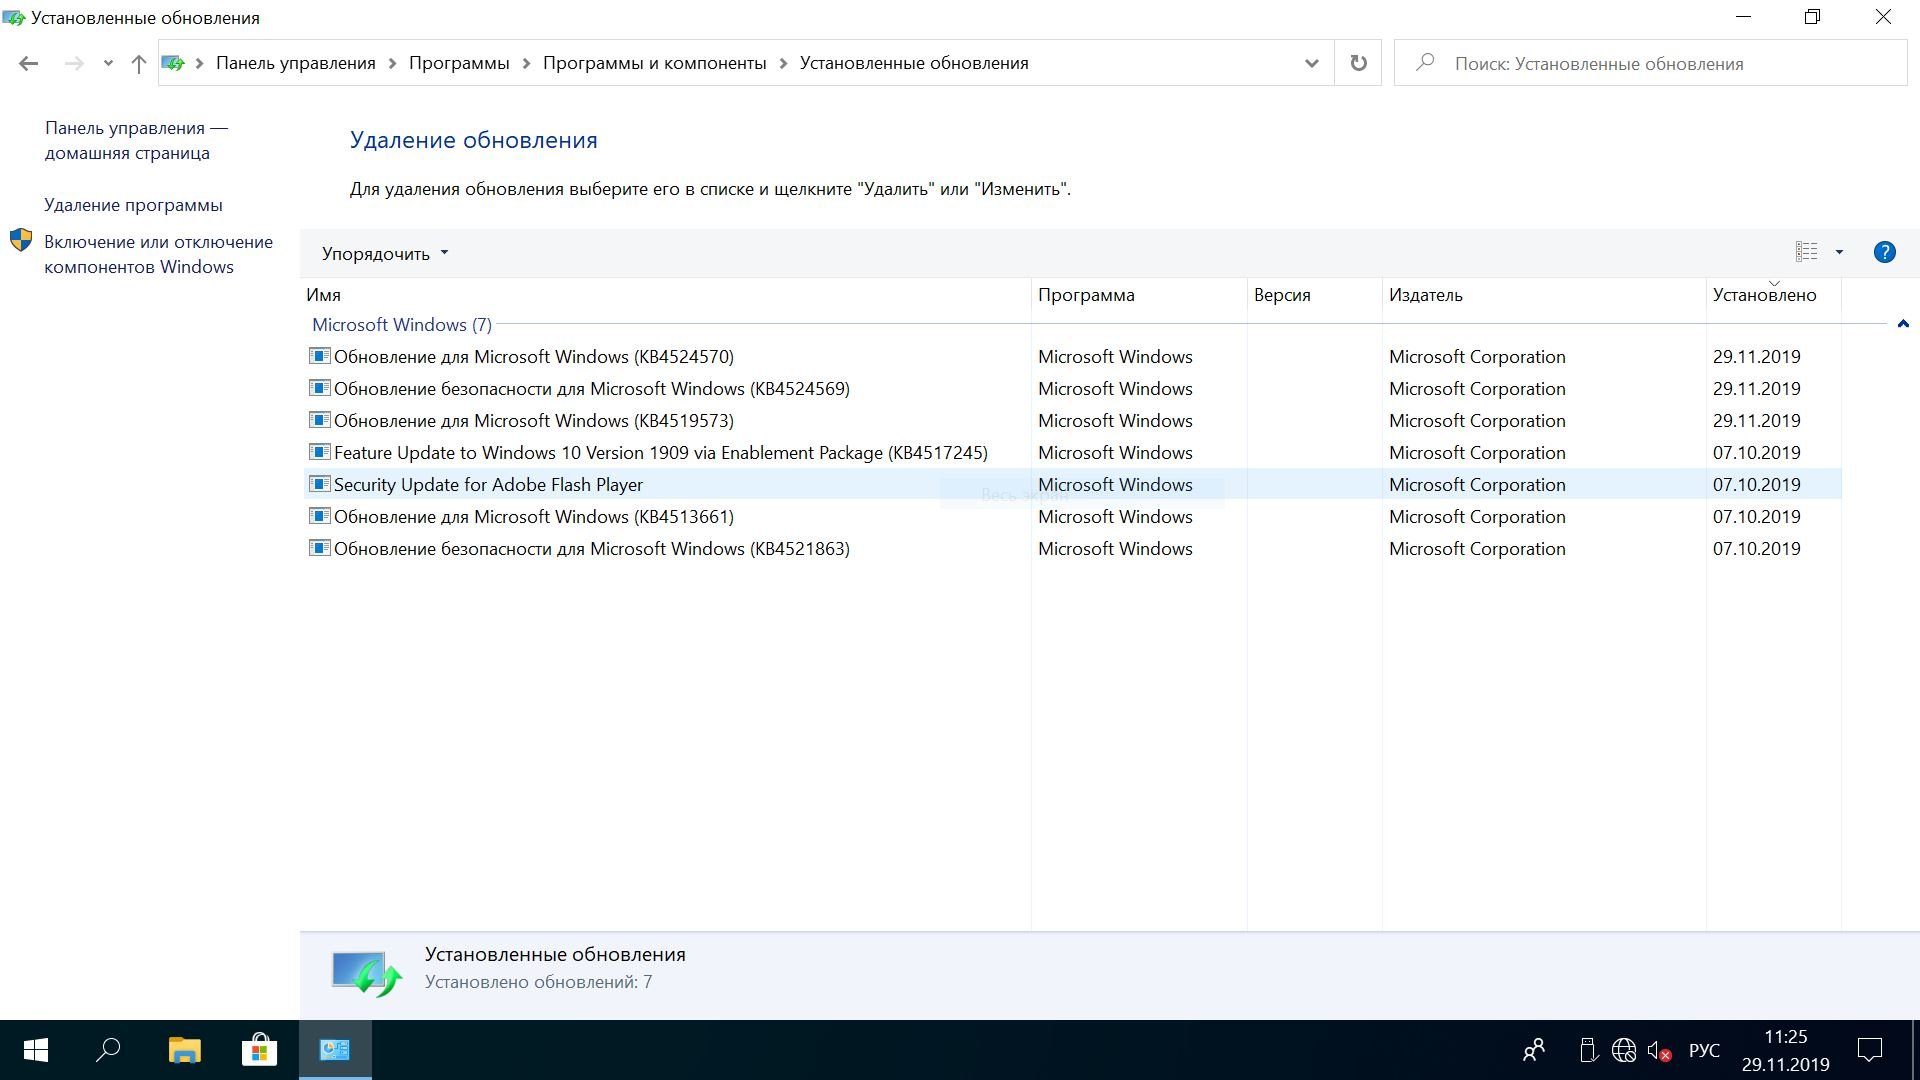
Task: Open 'Включение или отключение компонентов Windows'
Action: click(158, 254)
